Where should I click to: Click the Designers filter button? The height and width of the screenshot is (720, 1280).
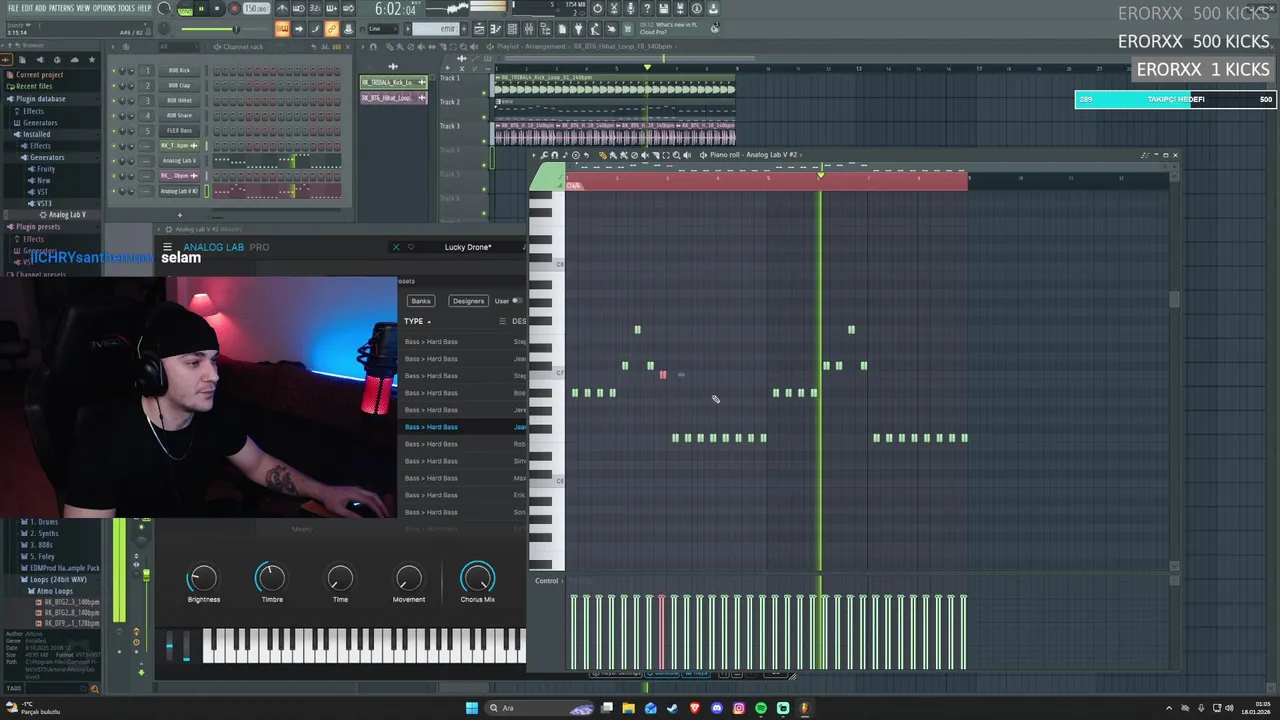click(x=468, y=301)
